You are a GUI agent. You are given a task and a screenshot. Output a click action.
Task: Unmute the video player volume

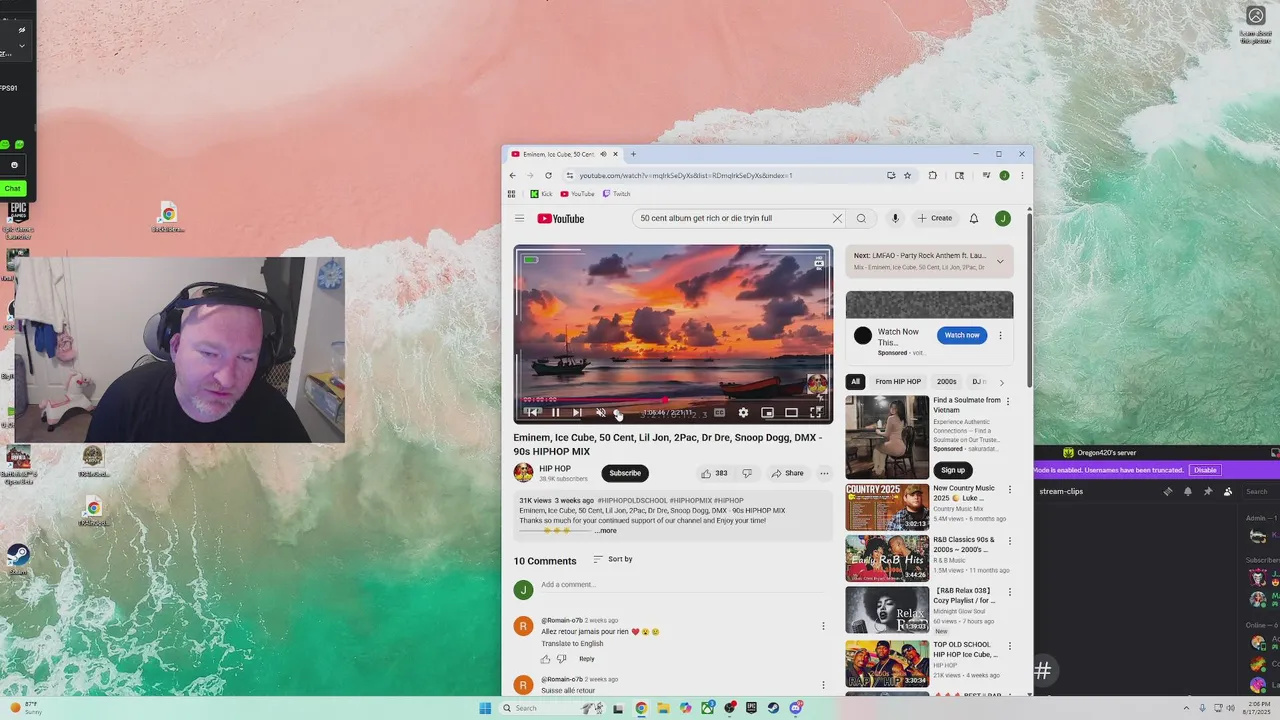[601, 412]
